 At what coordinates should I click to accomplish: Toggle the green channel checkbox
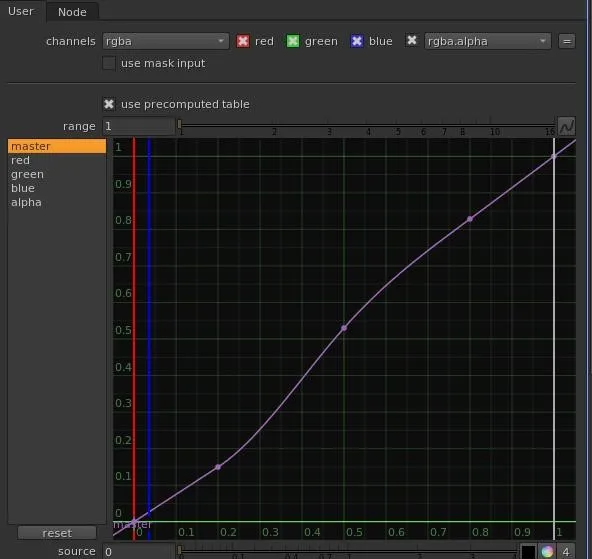click(293, 41)
